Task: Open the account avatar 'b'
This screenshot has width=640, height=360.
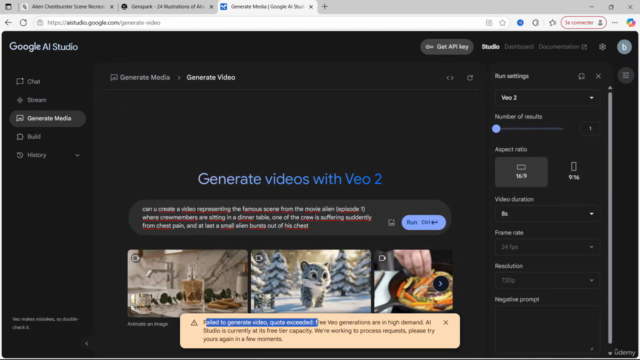Action: pyautogui.click(x=624, y=47)
